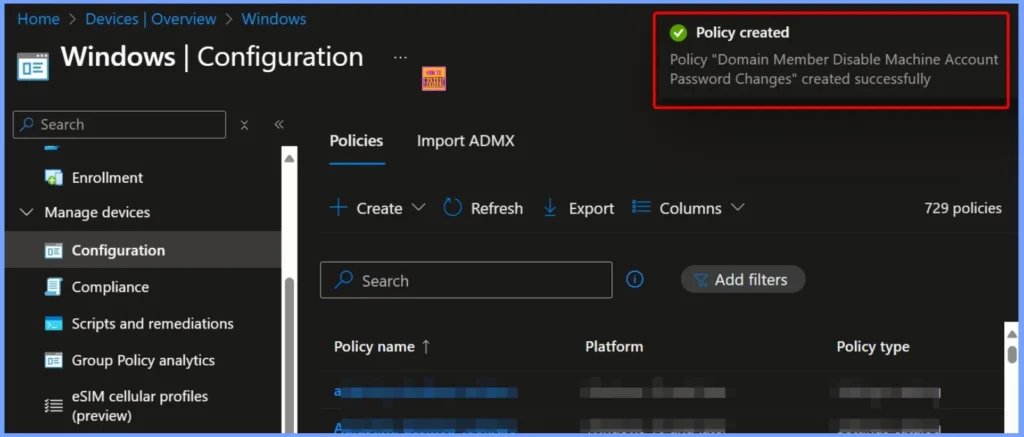Click the info icon beside policy search
Viewport: 1024px width, 437px height.
pos(634,280)
